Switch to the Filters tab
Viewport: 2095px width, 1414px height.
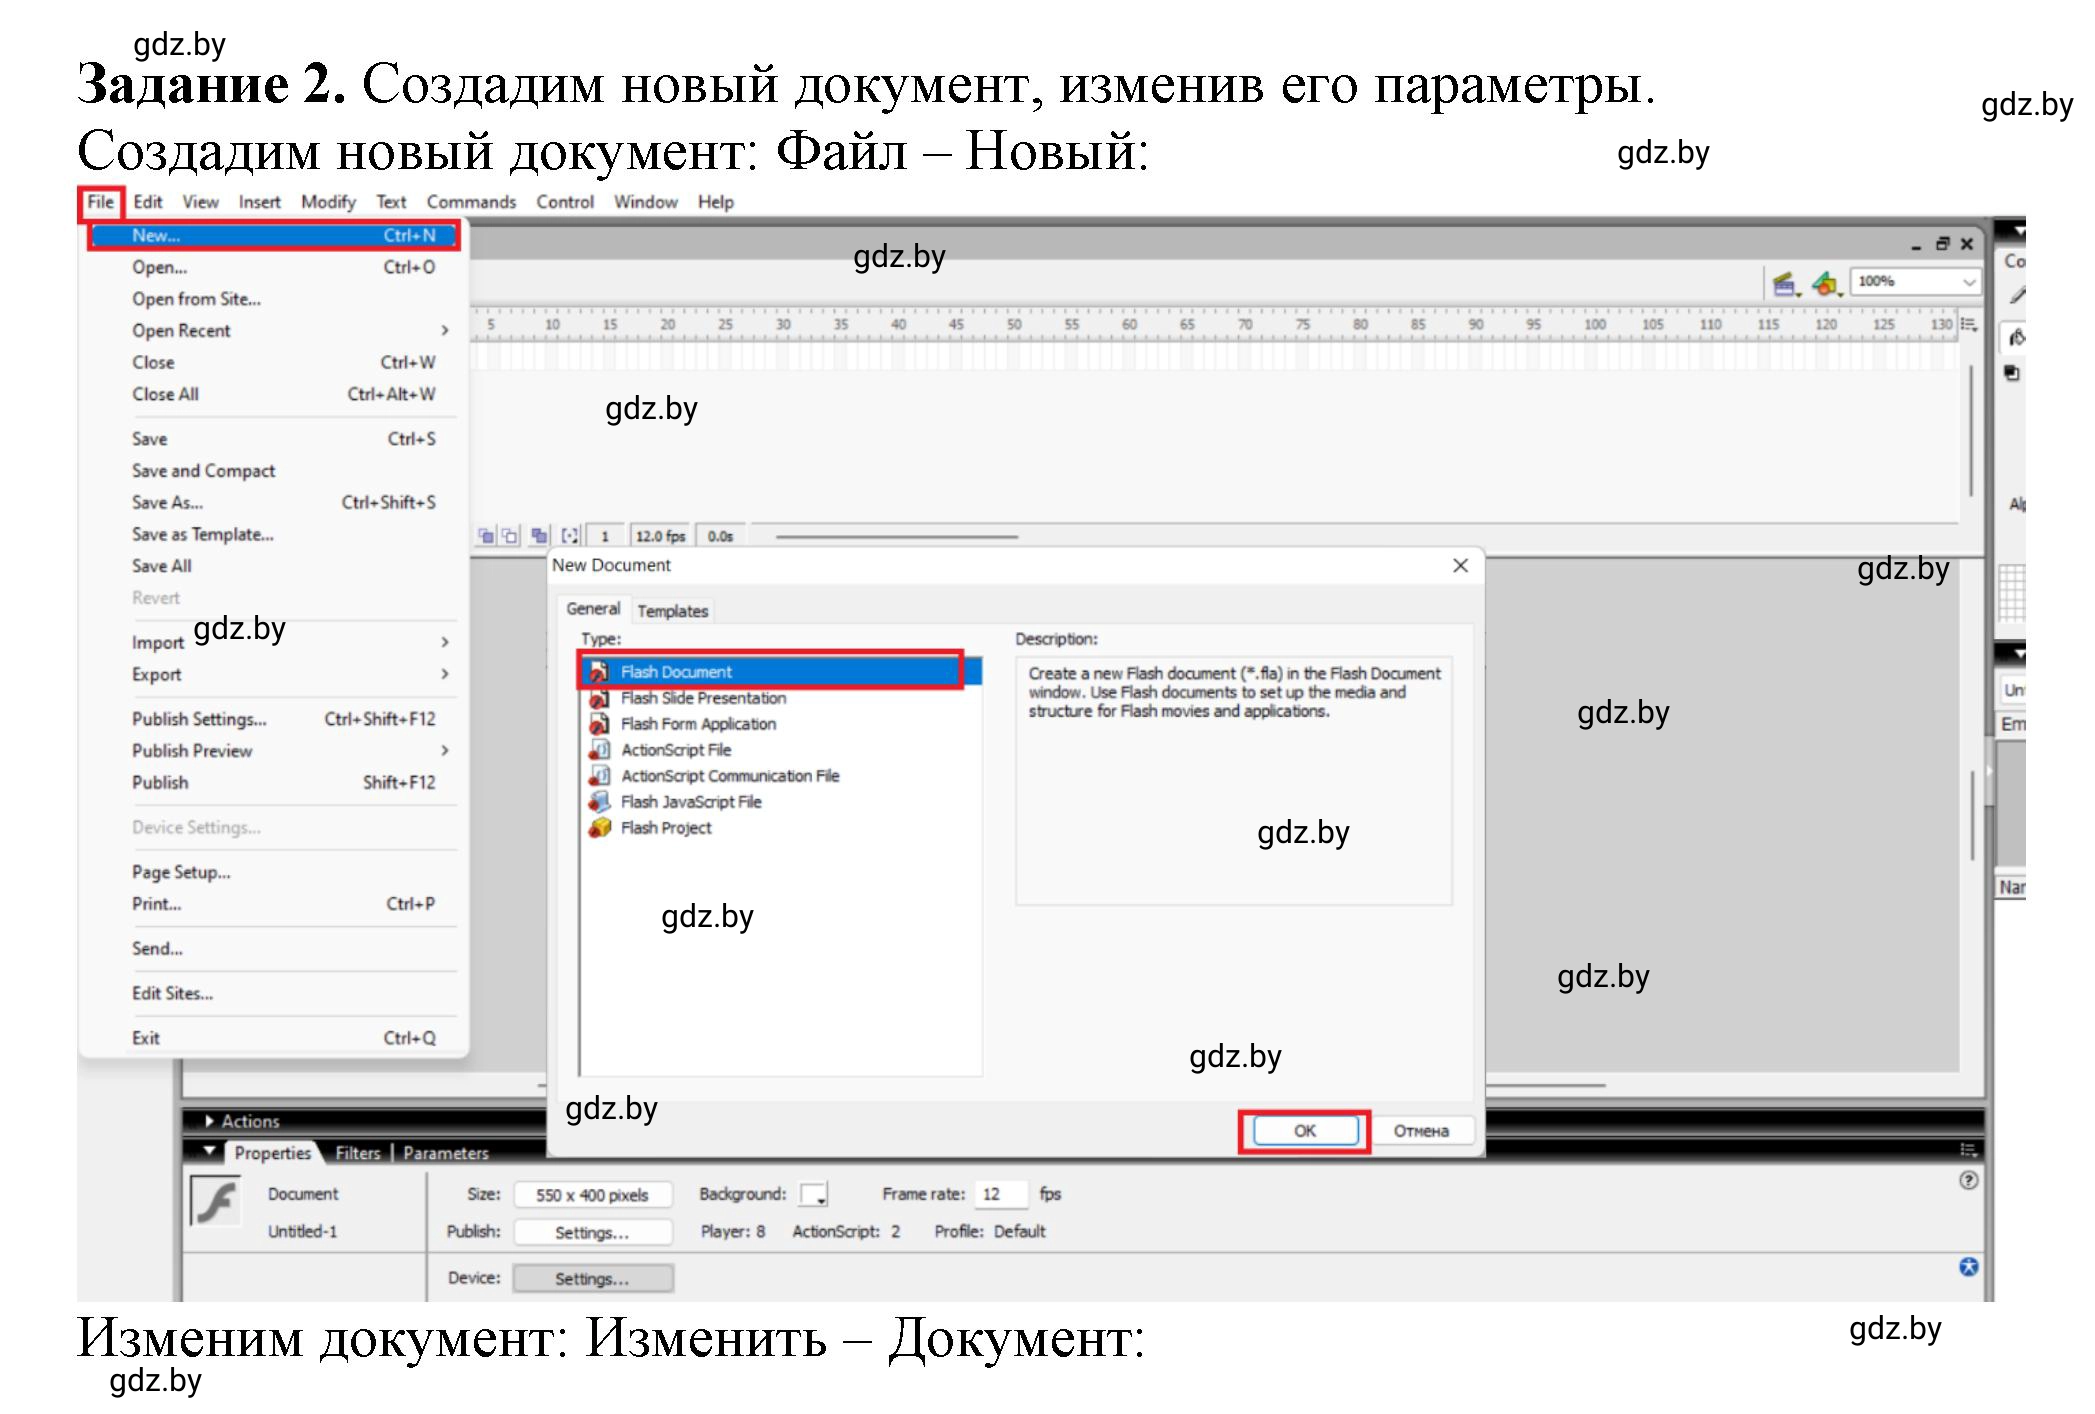pos(358,1154)
